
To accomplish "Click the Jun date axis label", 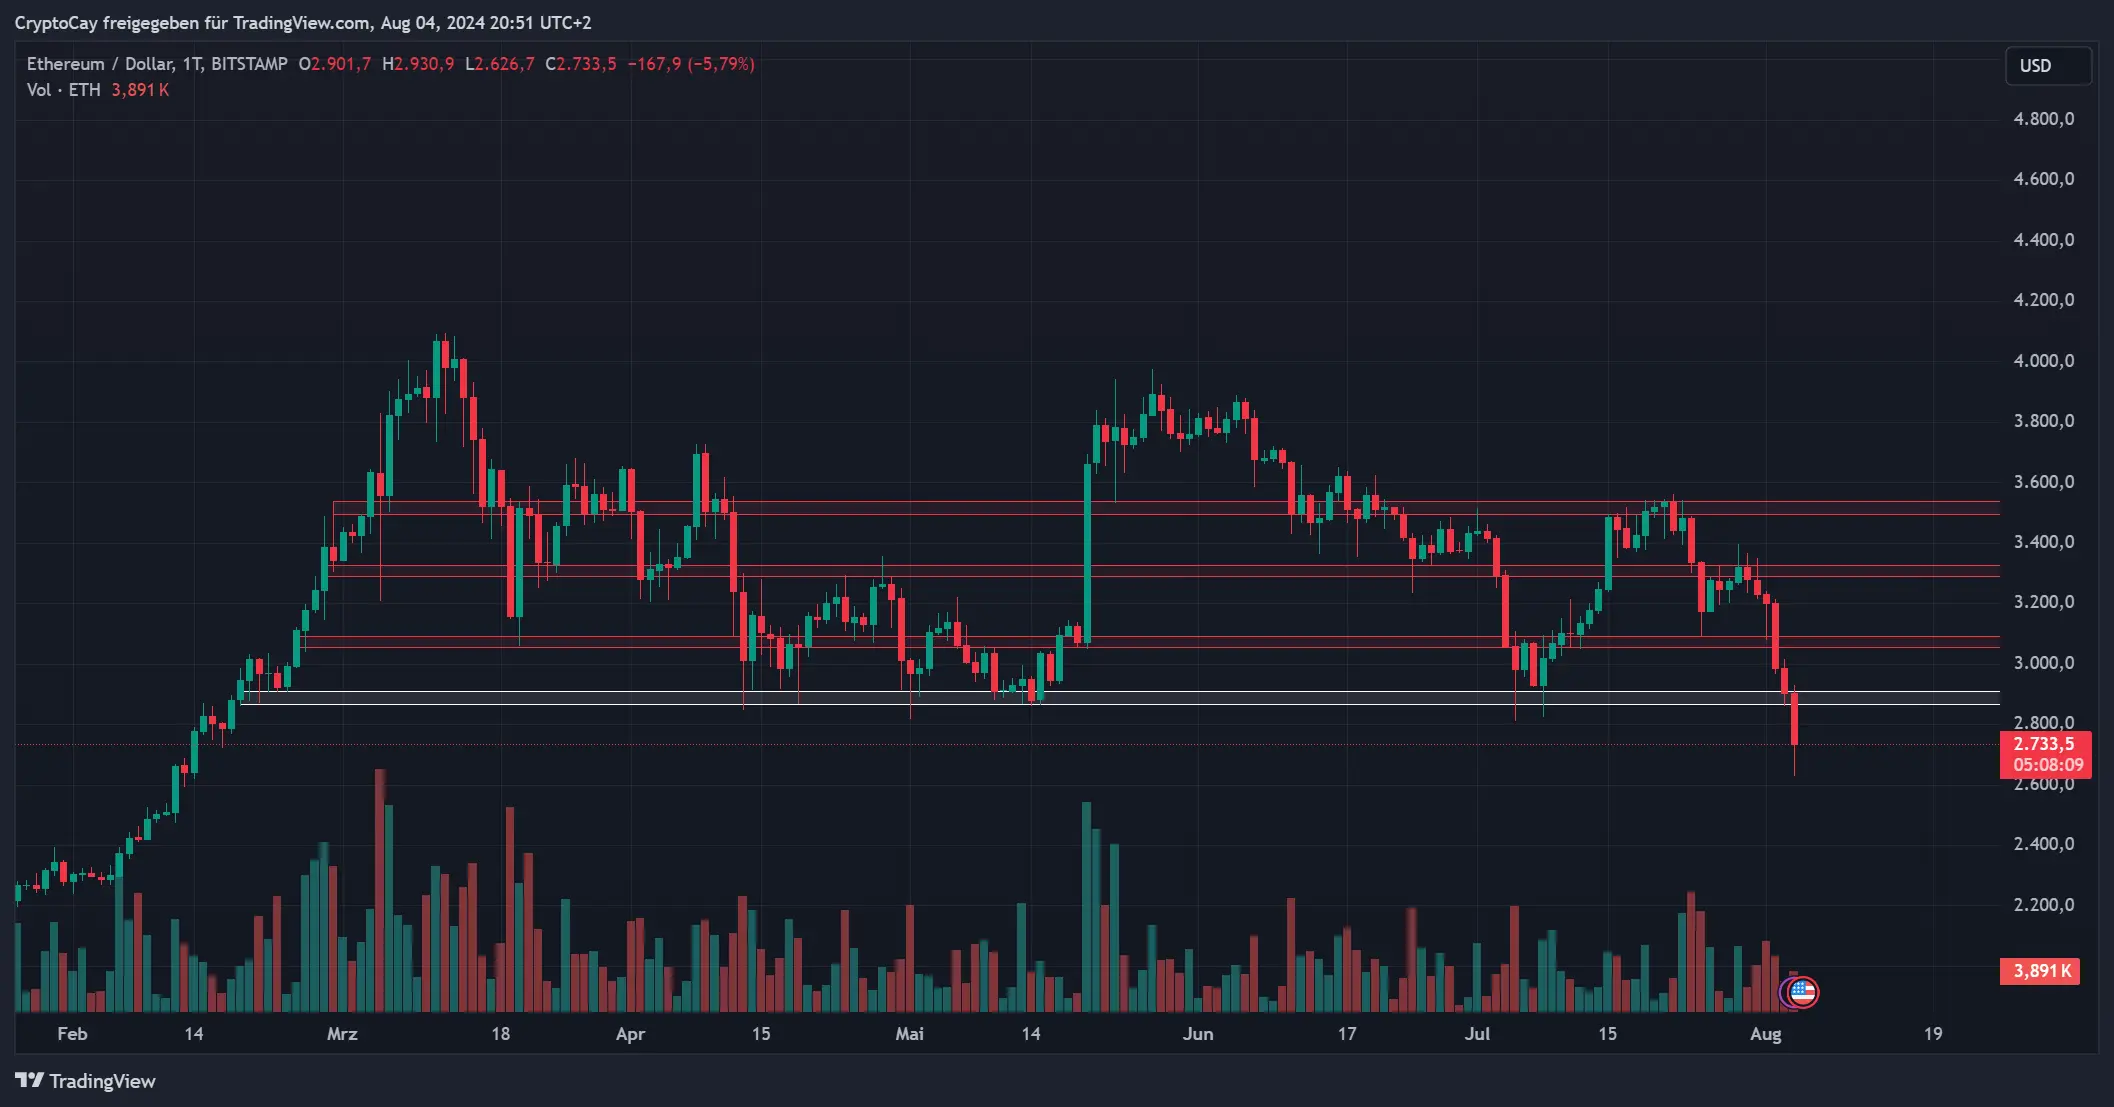I will click(1197, 1034).
